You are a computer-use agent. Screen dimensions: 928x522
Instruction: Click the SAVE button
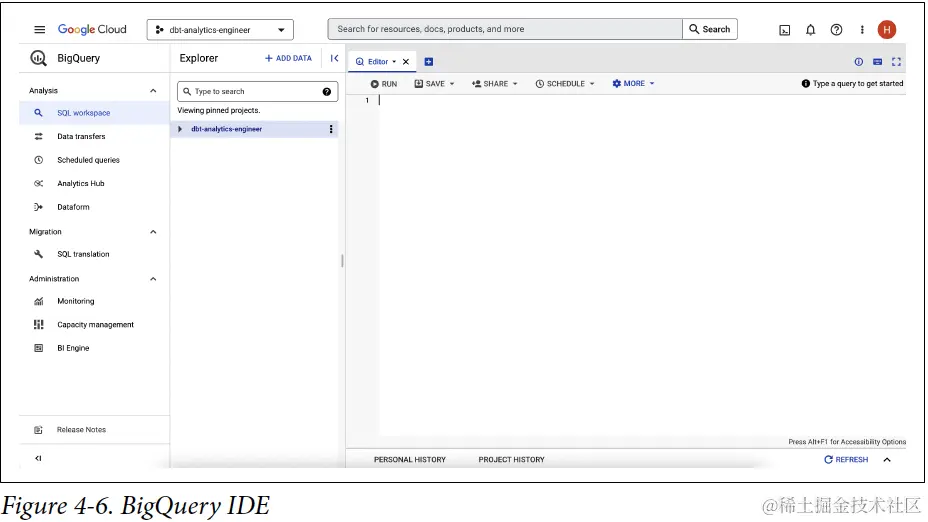click(x=430, y=84)
